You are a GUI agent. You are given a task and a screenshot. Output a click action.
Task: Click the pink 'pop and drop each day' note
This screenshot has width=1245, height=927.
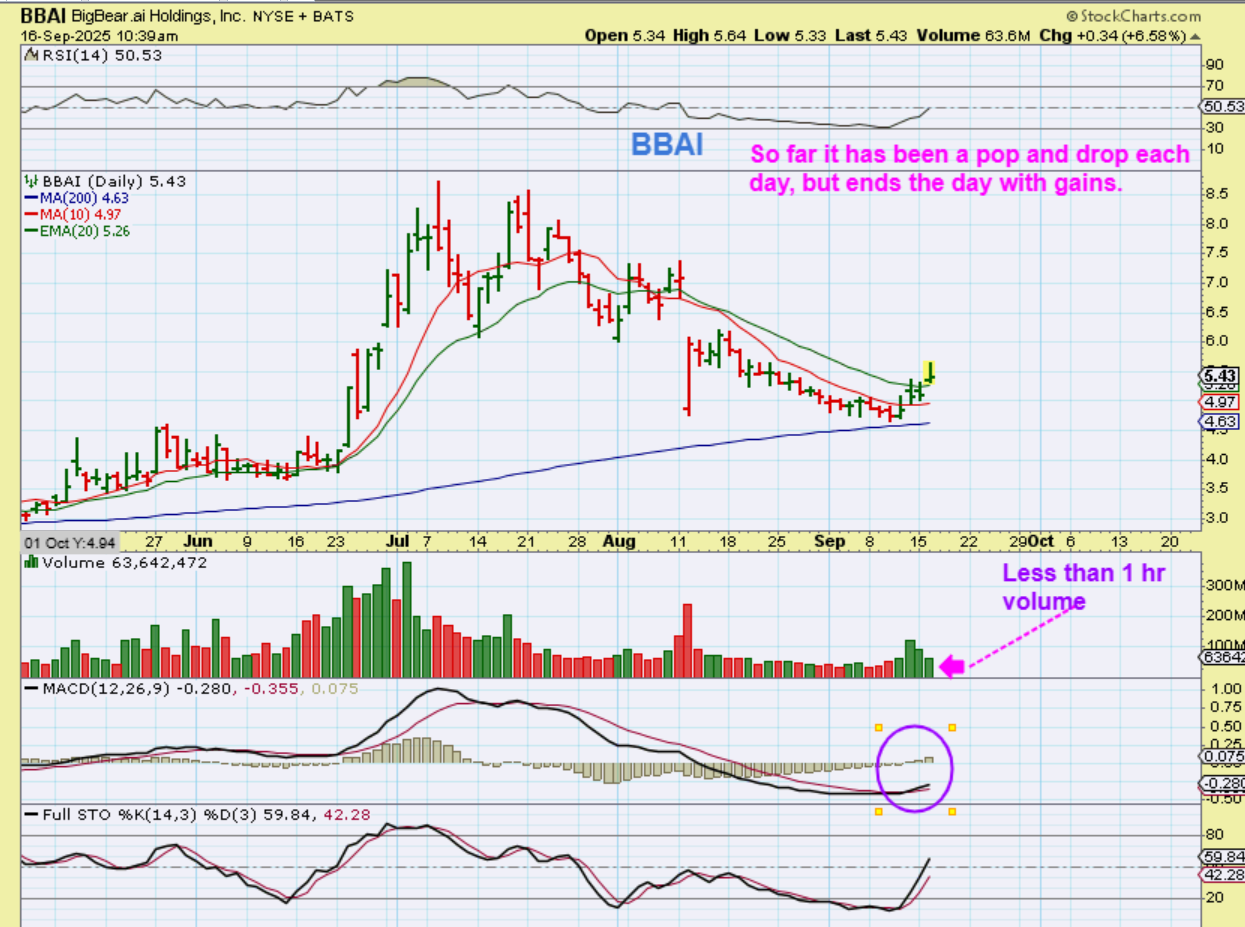970,169
